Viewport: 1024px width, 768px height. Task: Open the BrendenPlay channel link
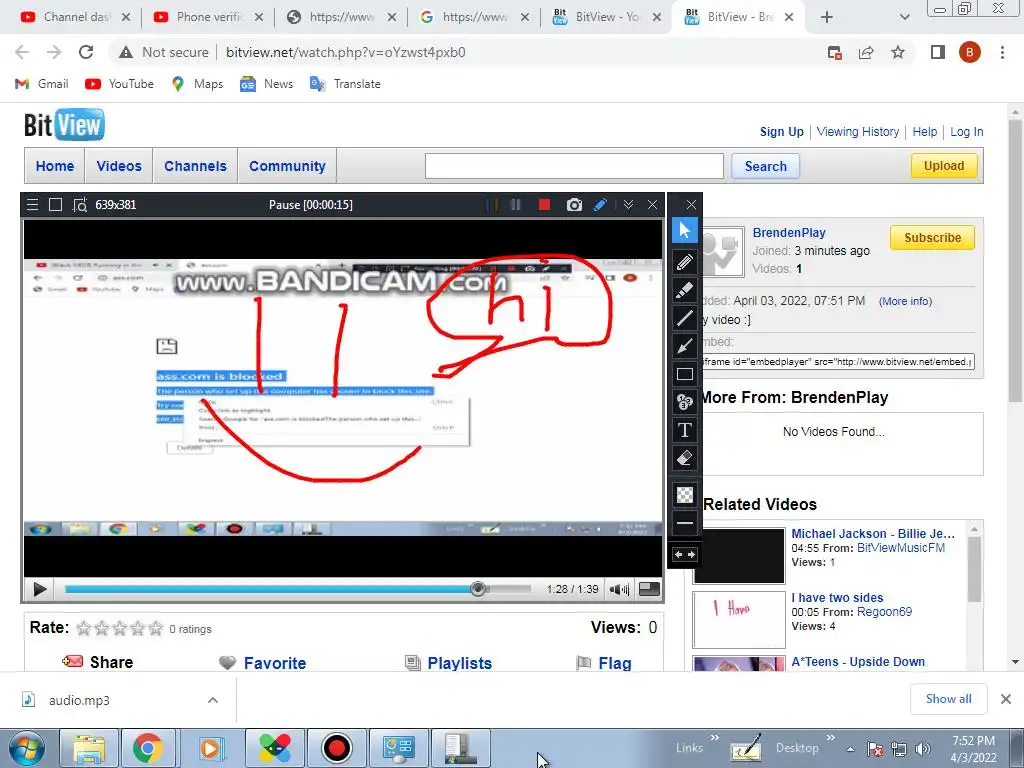789,232
